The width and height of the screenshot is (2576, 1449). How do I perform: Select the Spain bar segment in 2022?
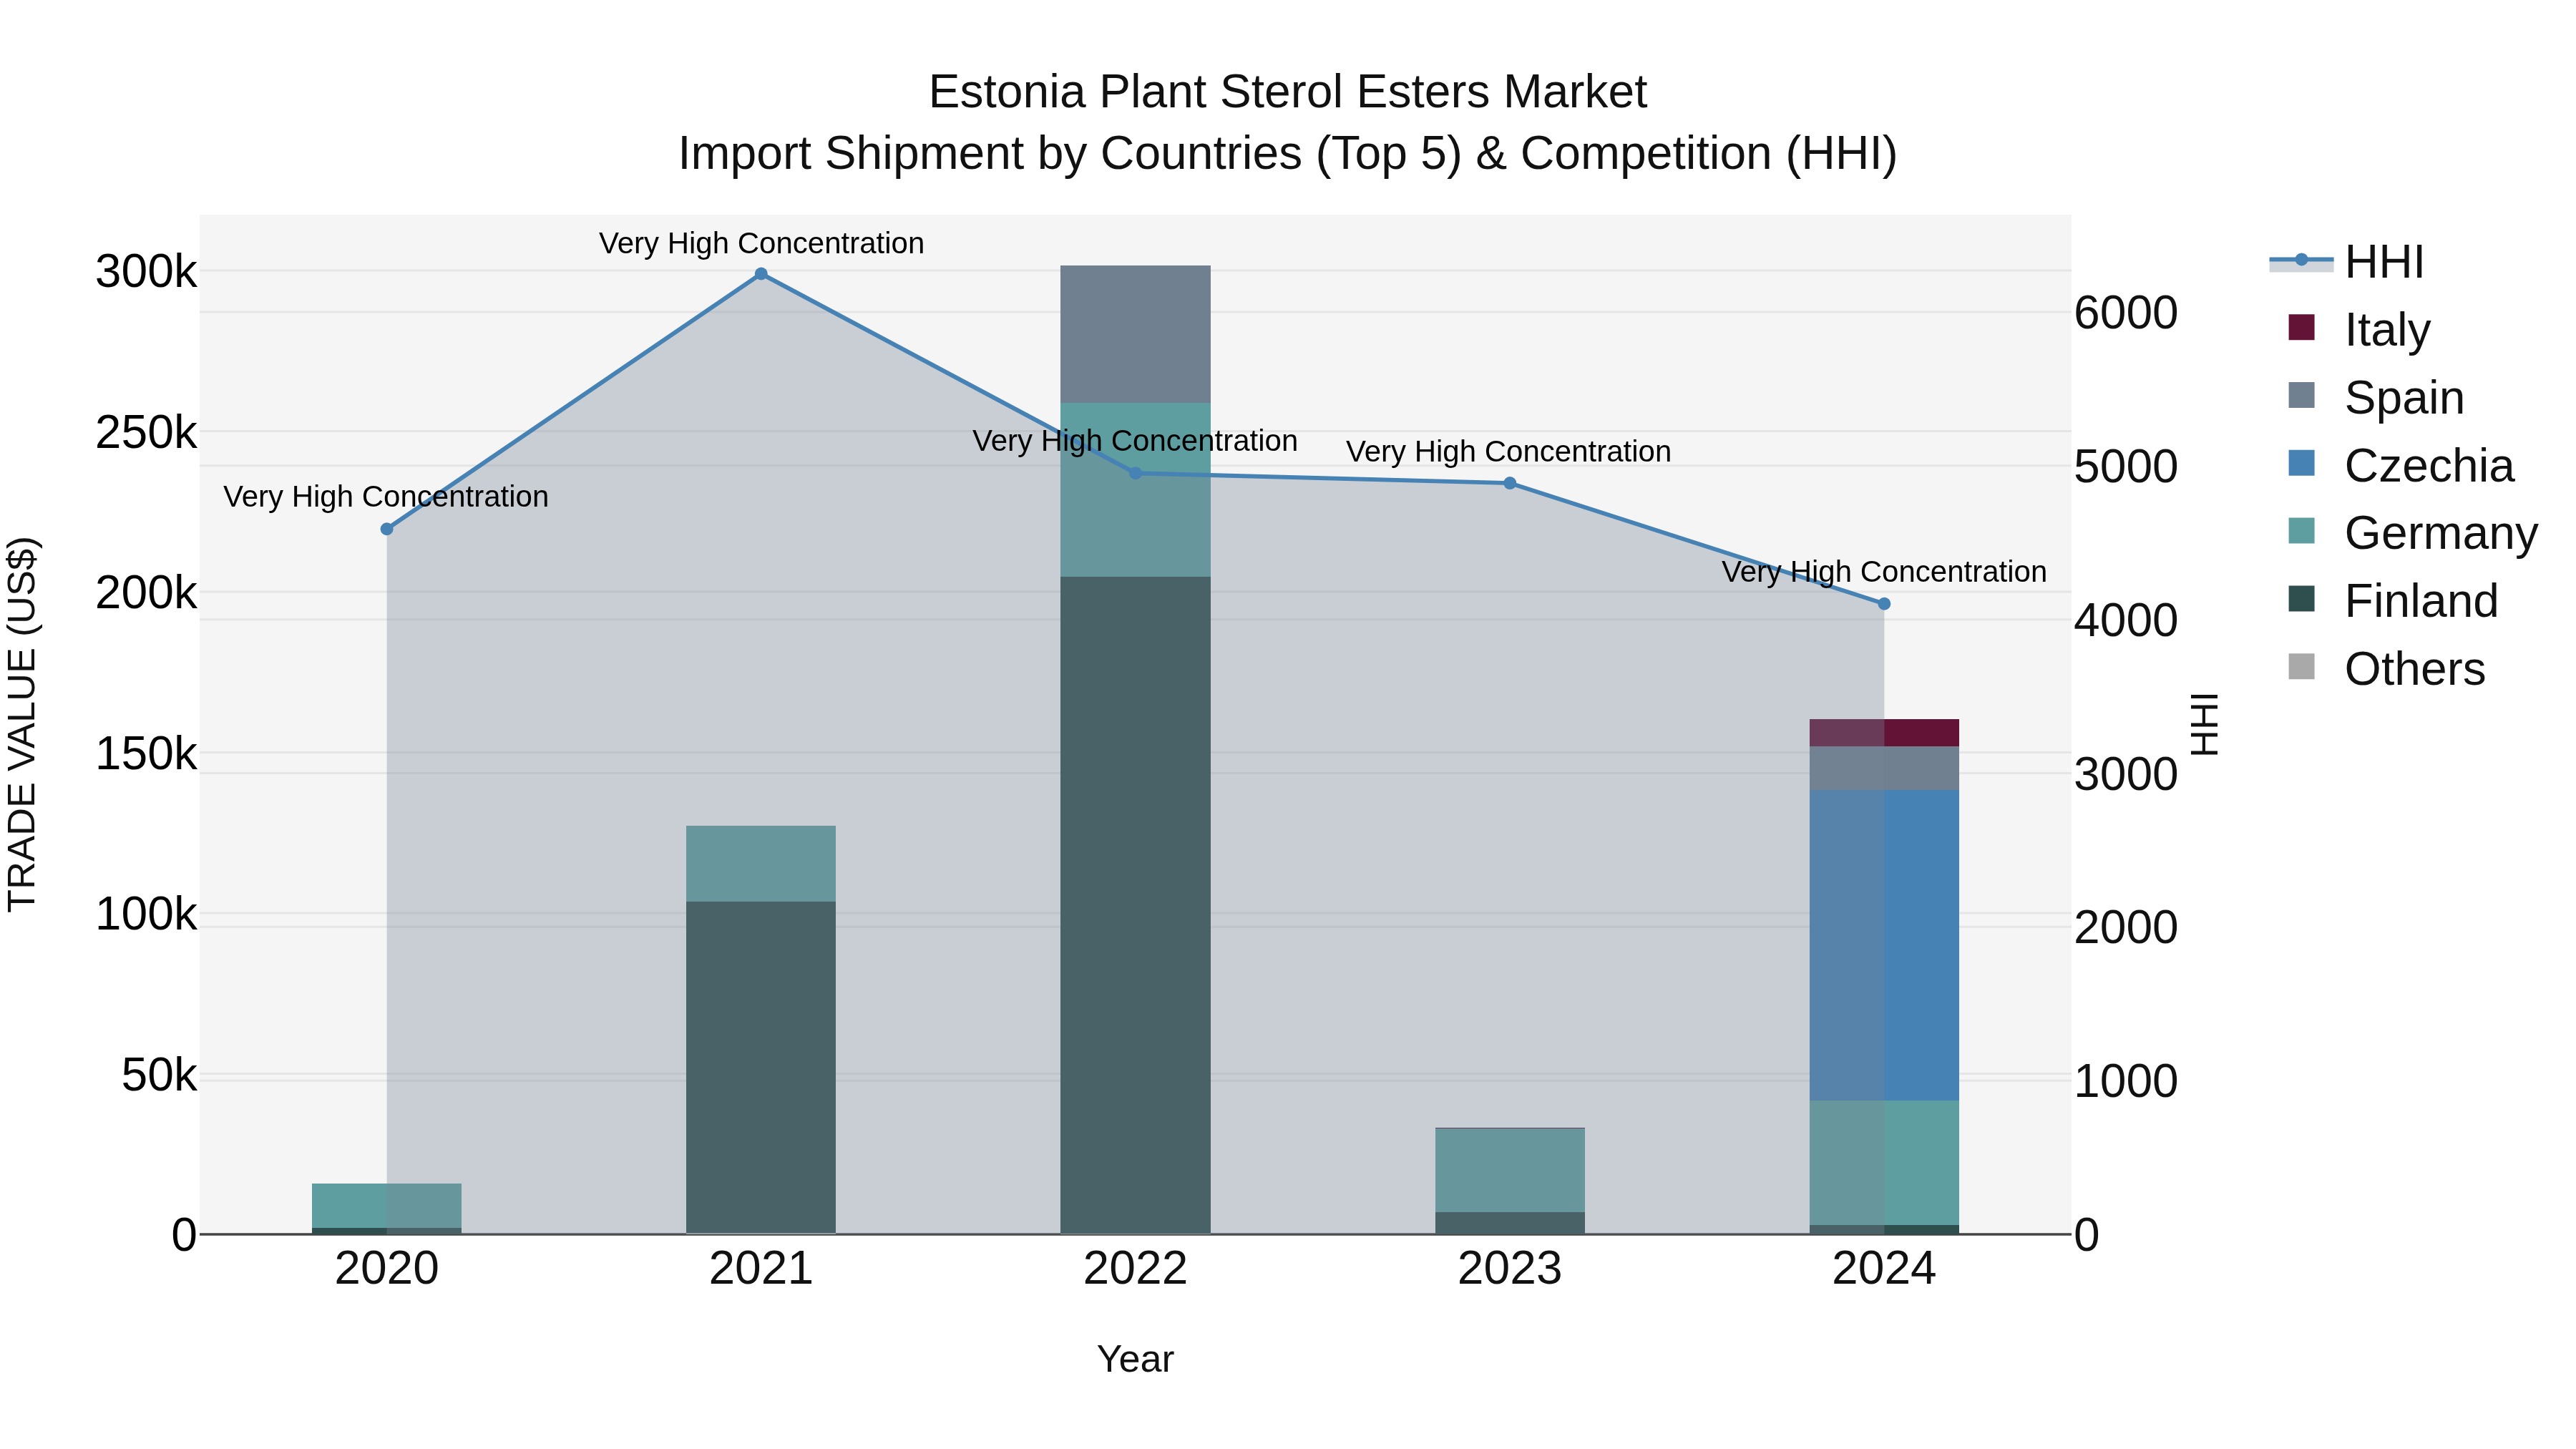pos(1135,334)
